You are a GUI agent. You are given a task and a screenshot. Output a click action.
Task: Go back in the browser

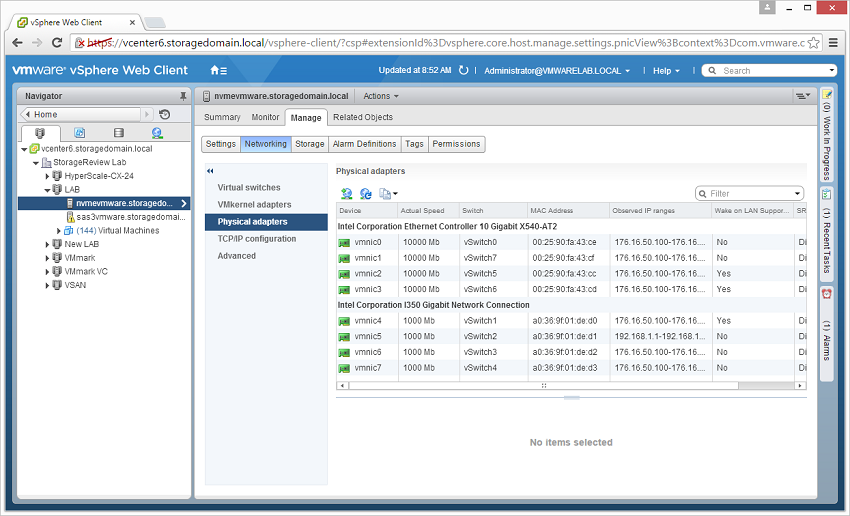17,42
